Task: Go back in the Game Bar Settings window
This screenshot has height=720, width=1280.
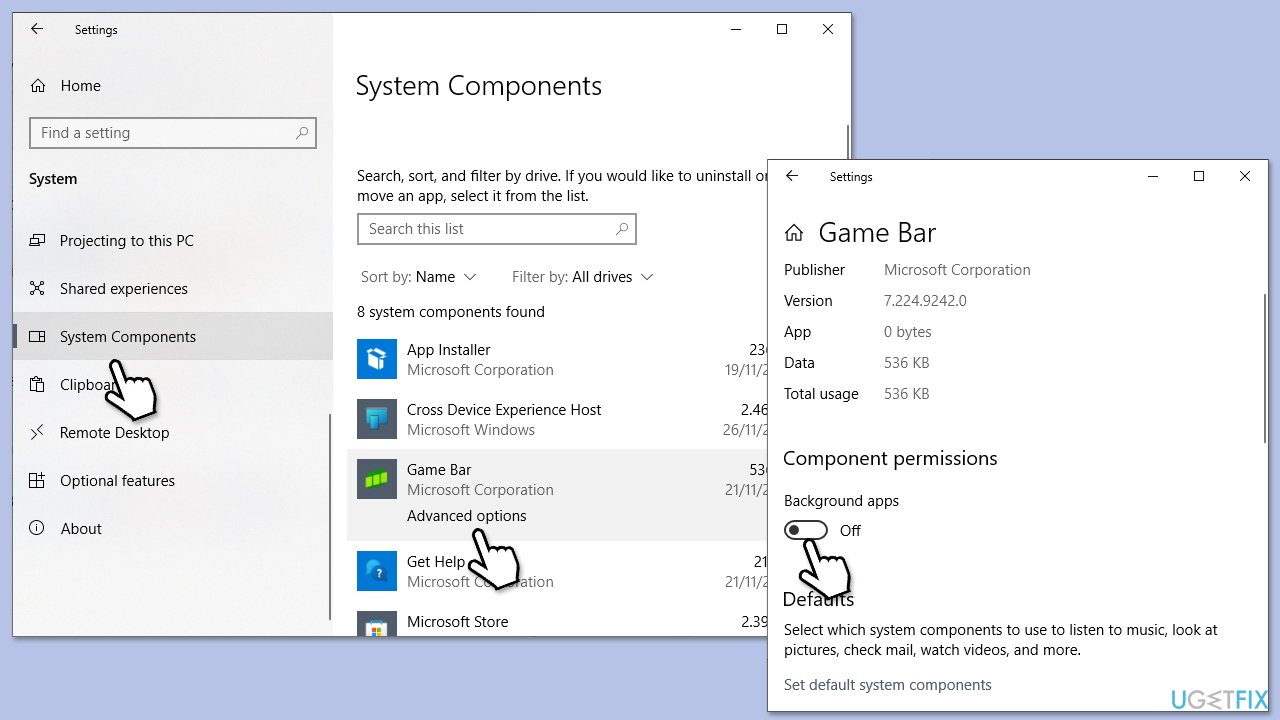Action: click(792, 176)
